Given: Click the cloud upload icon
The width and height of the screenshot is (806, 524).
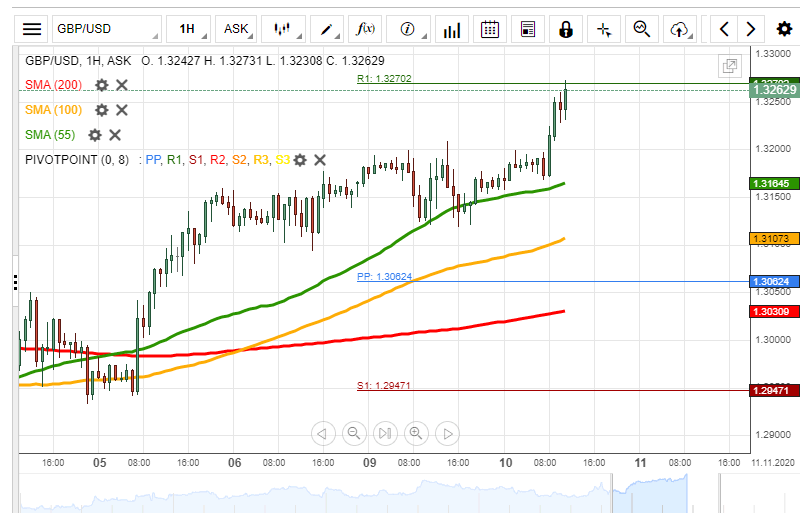Looking at the screenshot, I should point(680,29).
